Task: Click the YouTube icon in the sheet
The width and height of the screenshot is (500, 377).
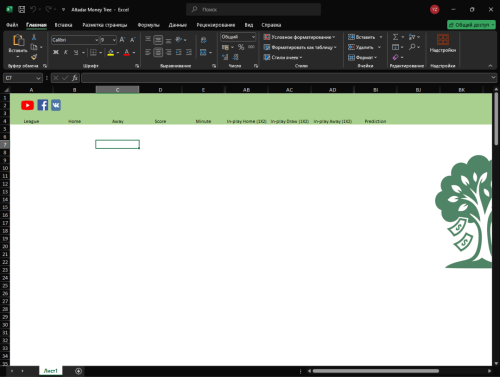Action: [27, 105]
